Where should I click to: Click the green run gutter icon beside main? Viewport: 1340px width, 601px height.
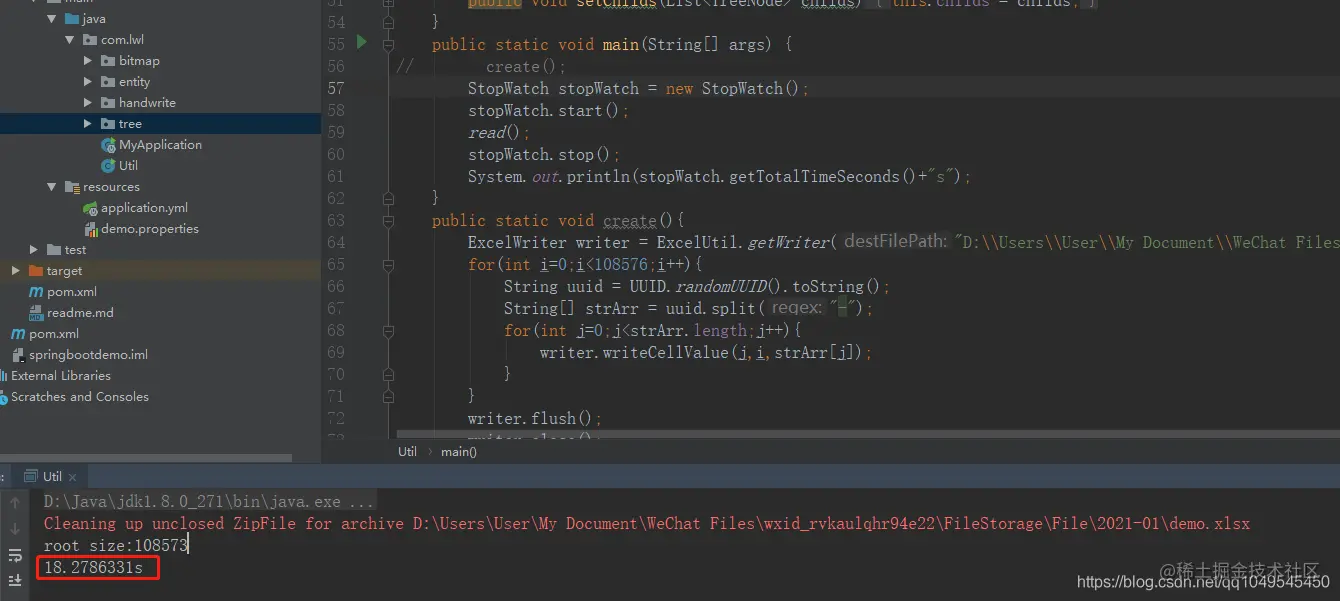[x=362, y=44]
